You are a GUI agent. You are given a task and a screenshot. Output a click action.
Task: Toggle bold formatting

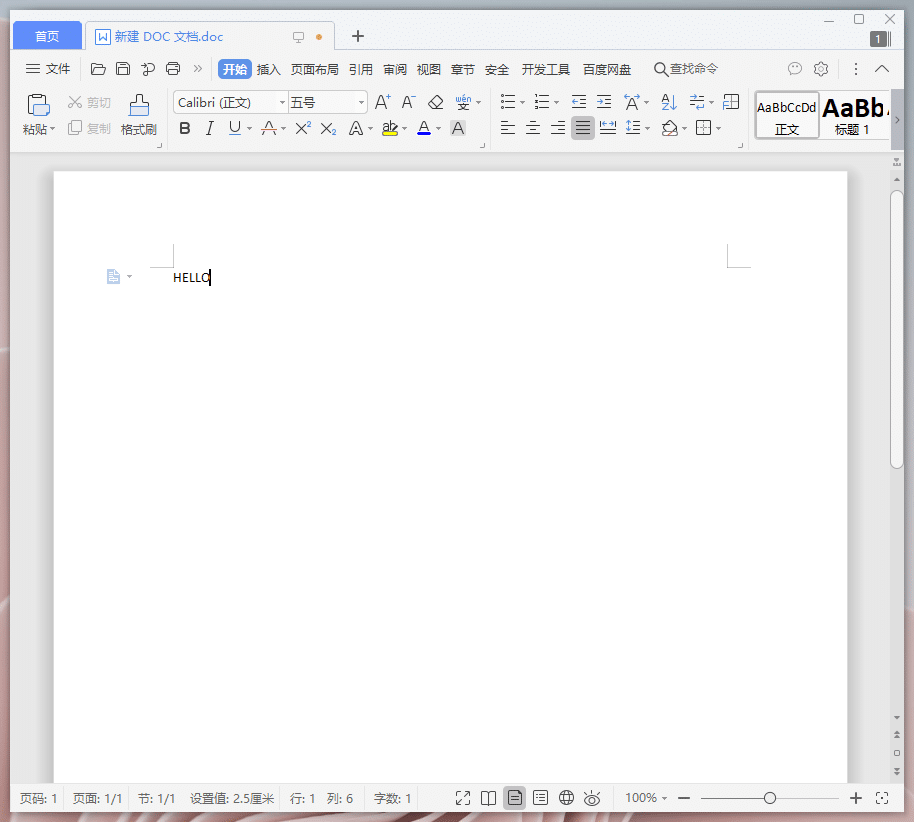coord(185,128)
